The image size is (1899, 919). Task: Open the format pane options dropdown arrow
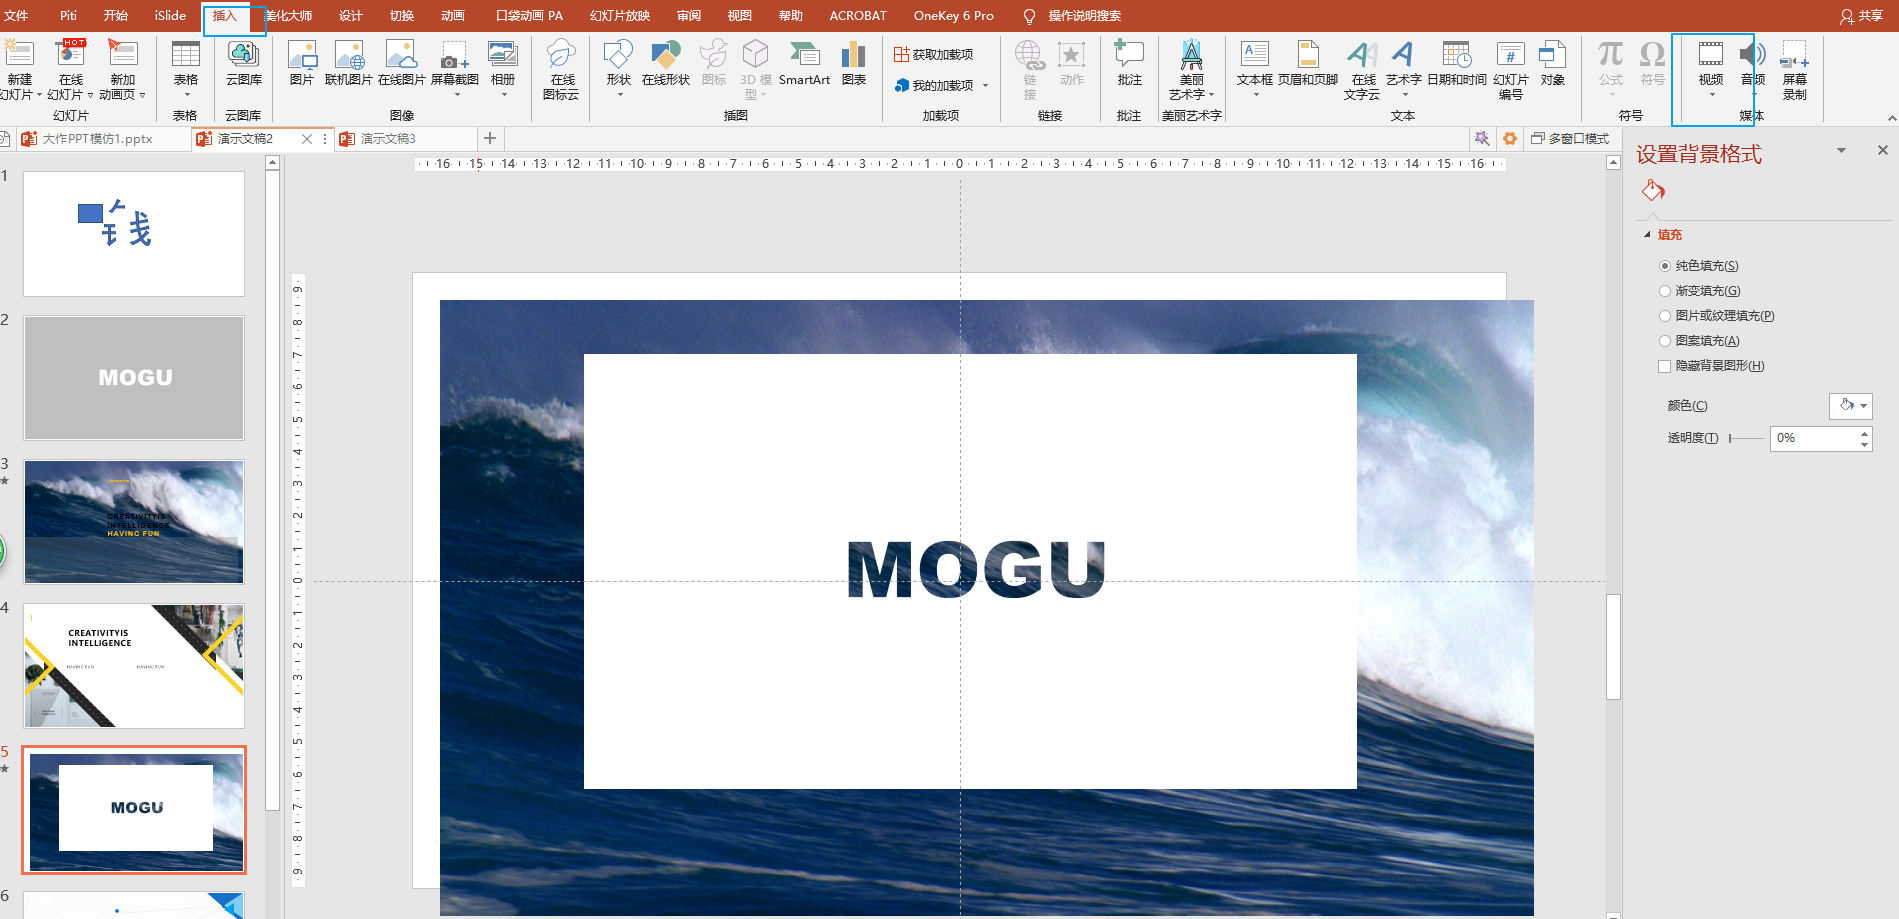(x=1841, y=151)
